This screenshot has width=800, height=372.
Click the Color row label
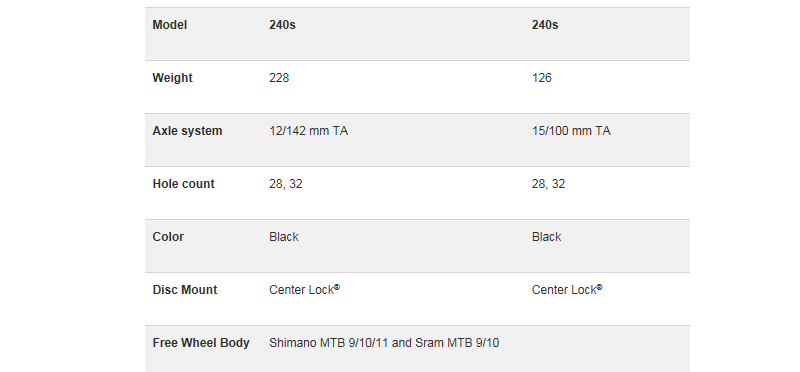[x=168, y=237]
